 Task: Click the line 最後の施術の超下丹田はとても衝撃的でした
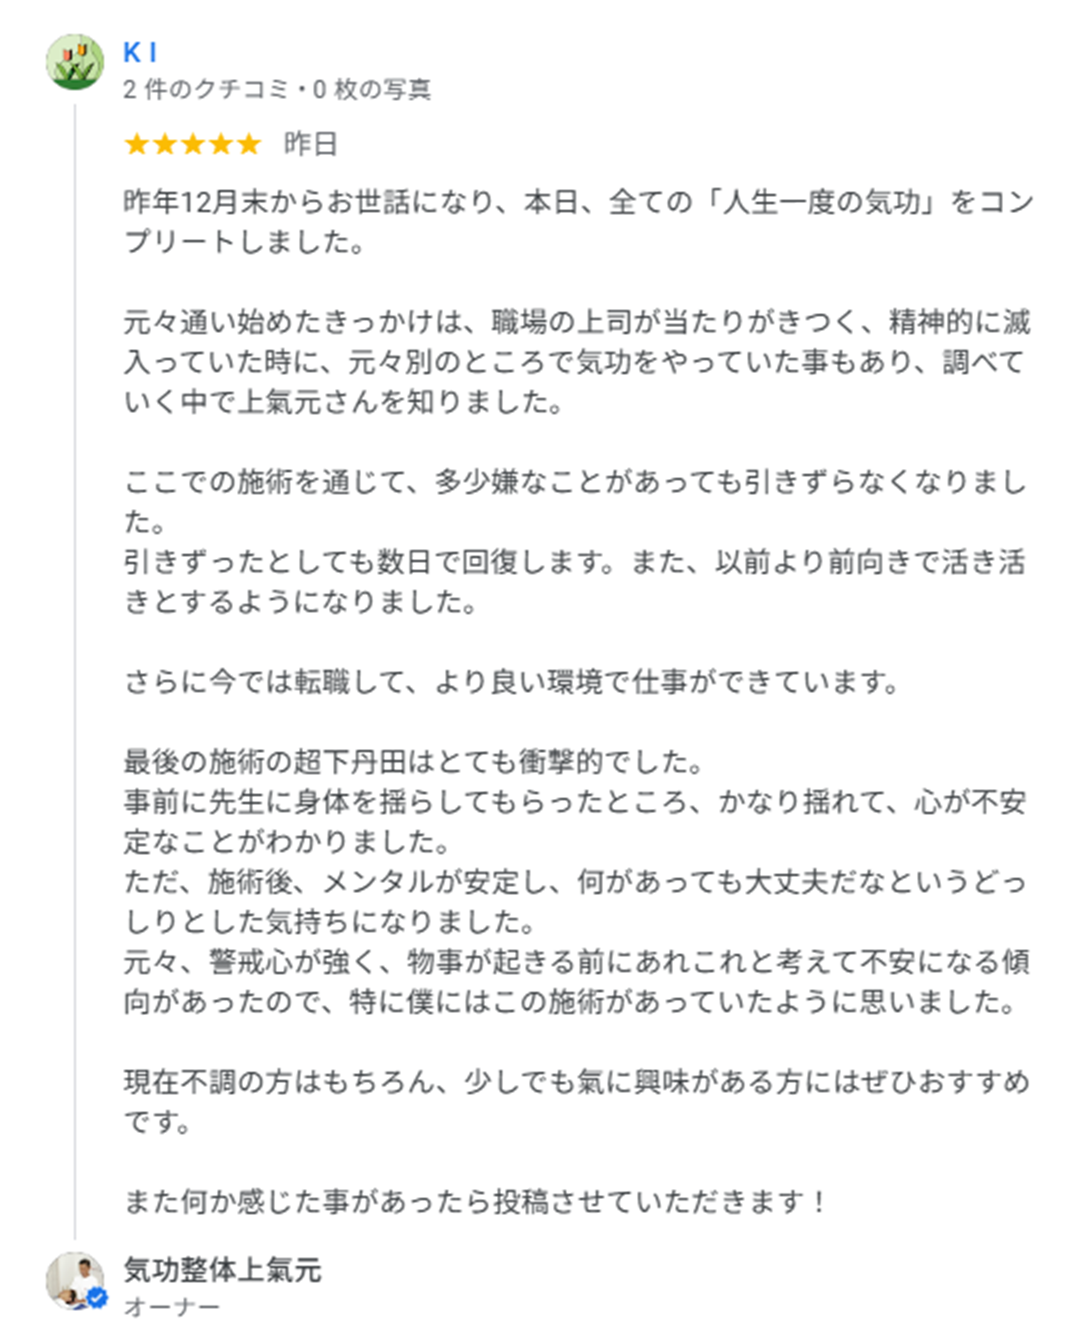tap(414, 763)
